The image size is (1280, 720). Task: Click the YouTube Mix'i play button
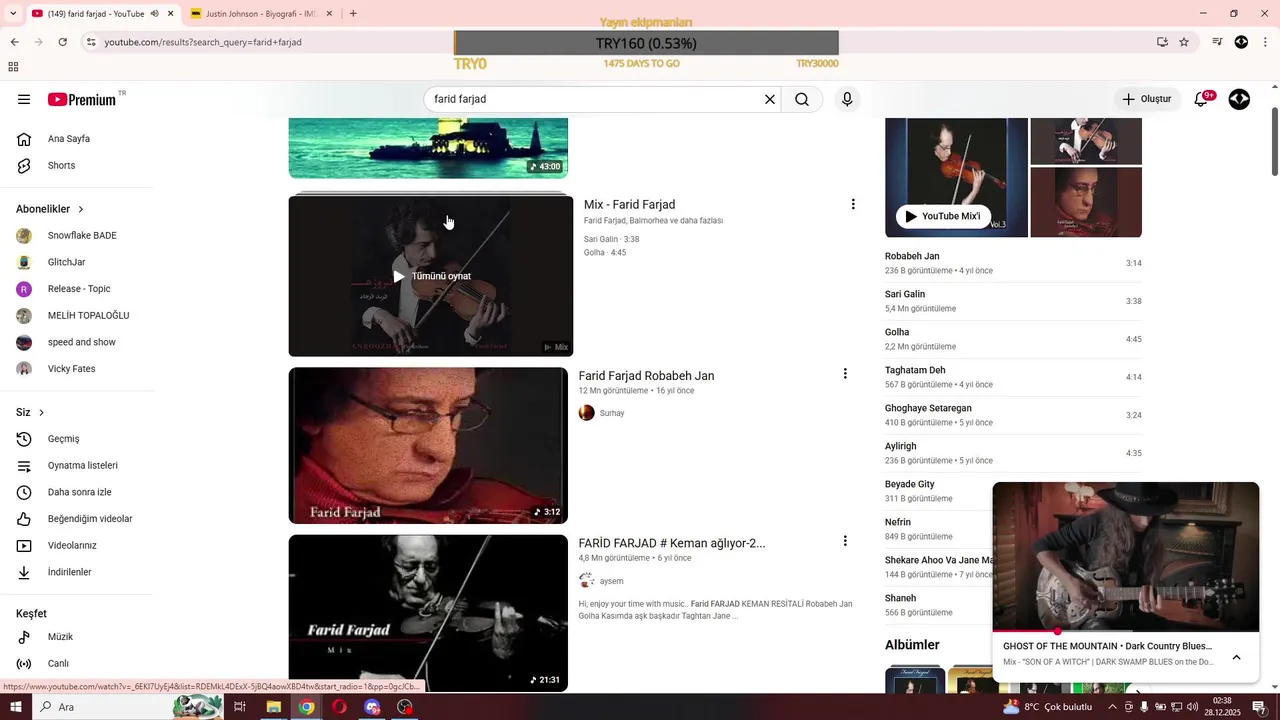pyautogui.click(x=943, y=216)
